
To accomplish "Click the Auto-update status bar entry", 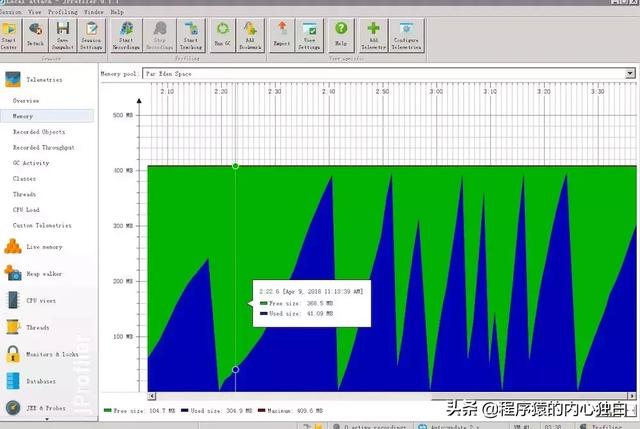I will point(448,426).
